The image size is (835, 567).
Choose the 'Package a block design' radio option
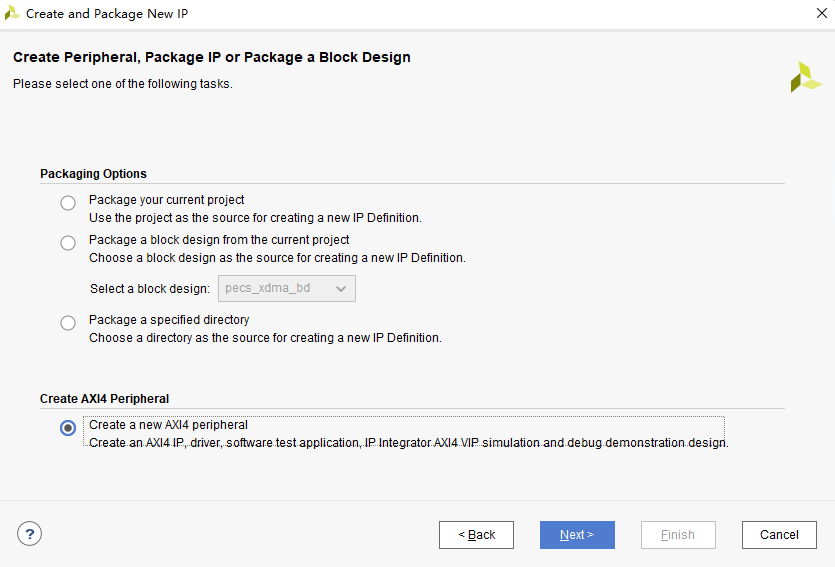(68, 243)
